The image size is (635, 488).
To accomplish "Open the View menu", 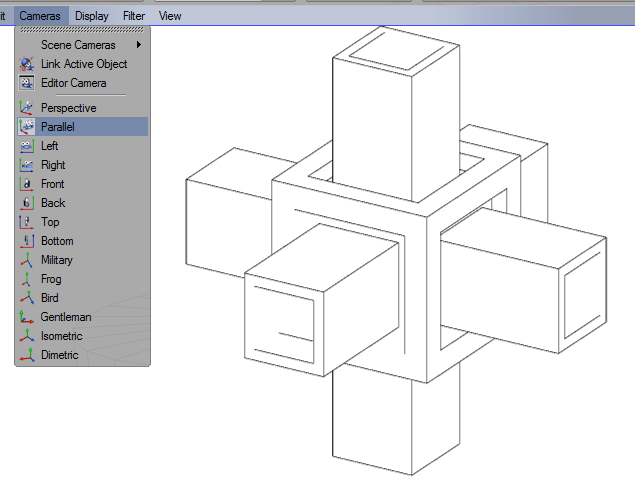I will (x=170, y=16).
